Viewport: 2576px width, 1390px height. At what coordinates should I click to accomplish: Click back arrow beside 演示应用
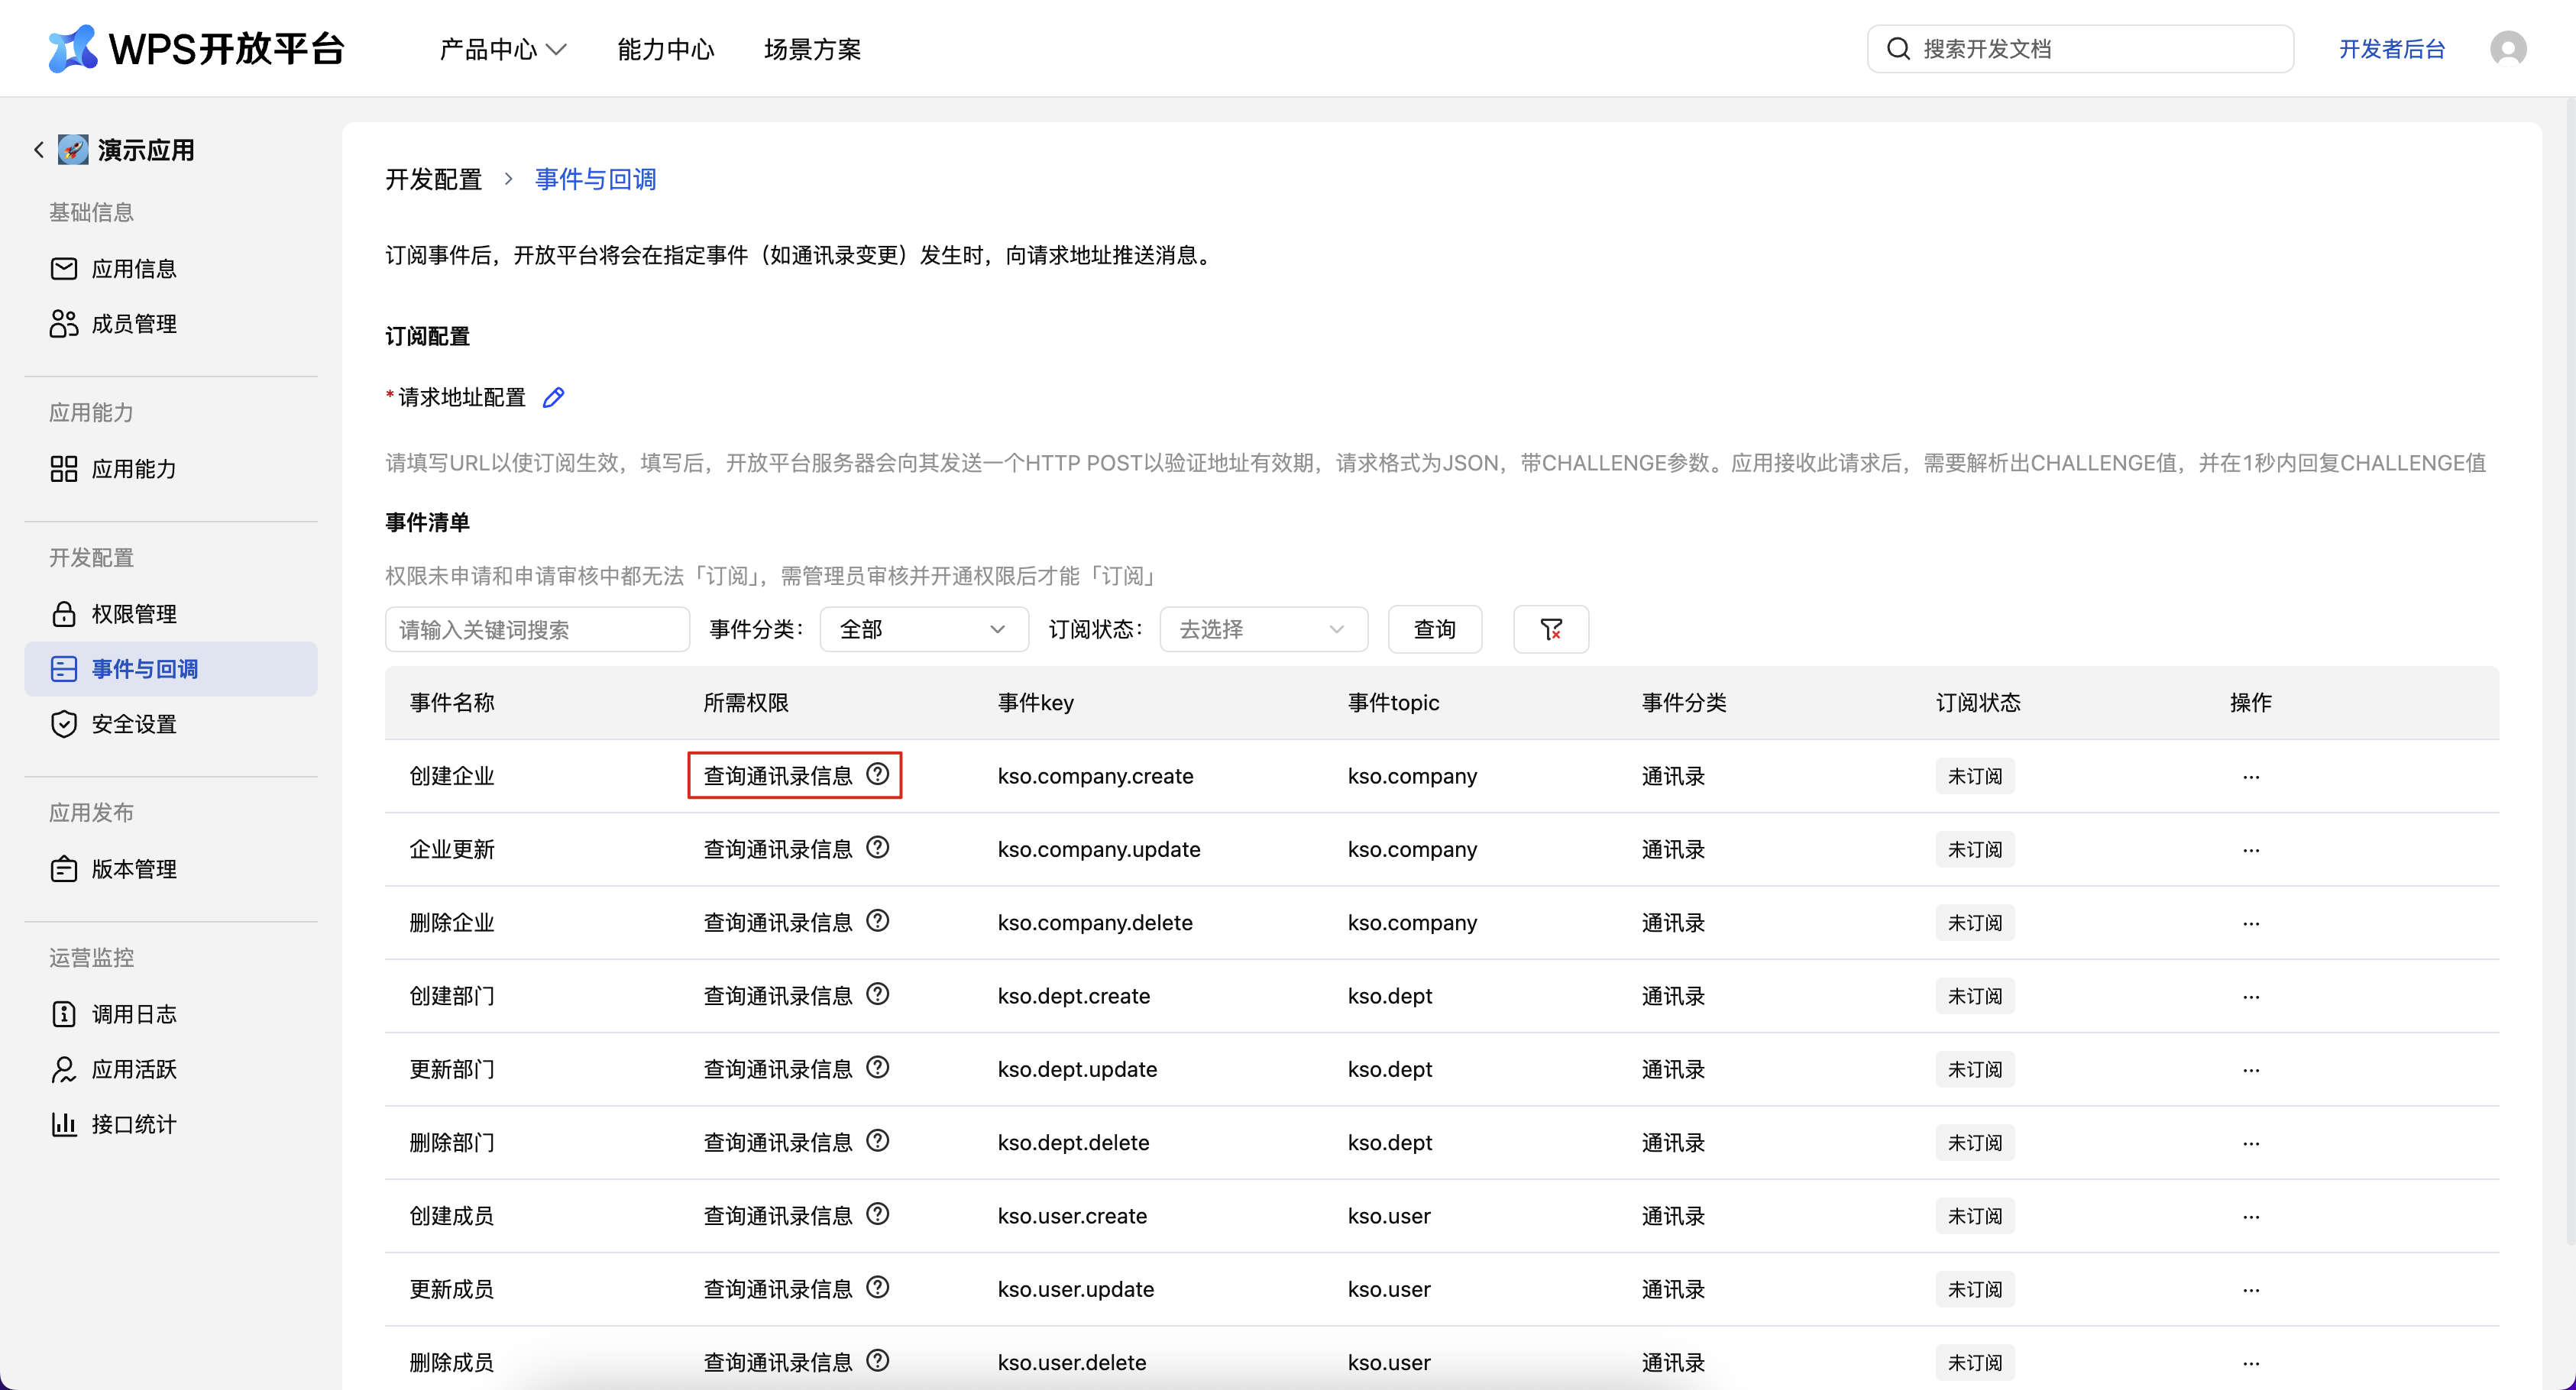coord(39,150)
